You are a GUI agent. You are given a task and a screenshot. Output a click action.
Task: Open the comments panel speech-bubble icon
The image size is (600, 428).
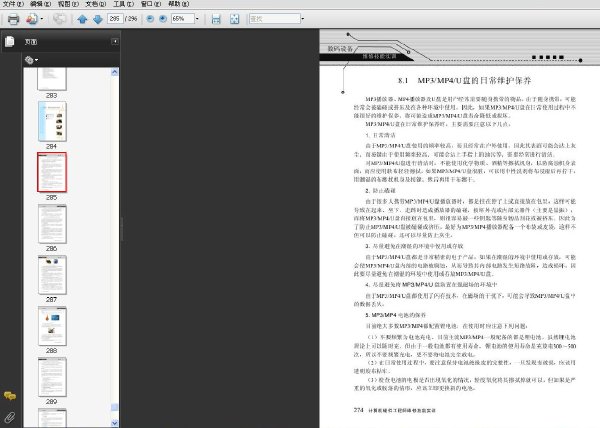(10, 396)
